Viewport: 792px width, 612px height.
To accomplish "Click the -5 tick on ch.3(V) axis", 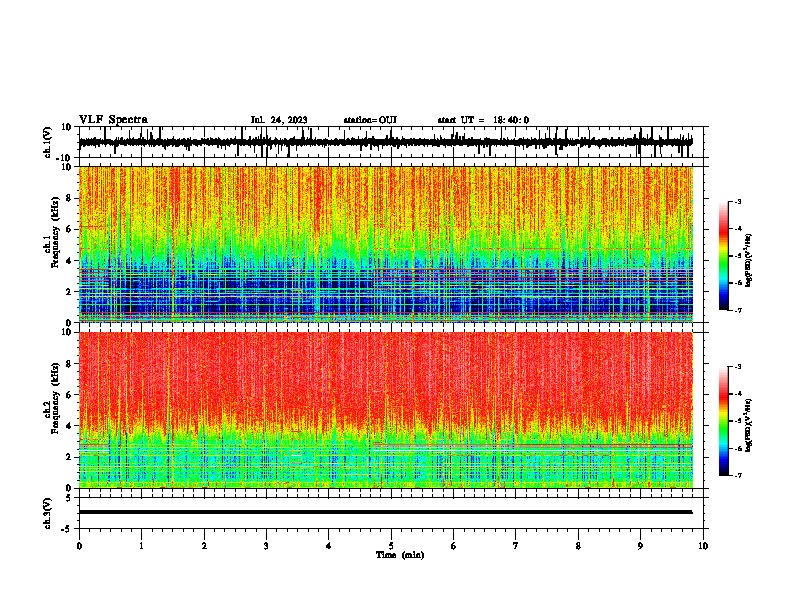I will coord(68,529).
